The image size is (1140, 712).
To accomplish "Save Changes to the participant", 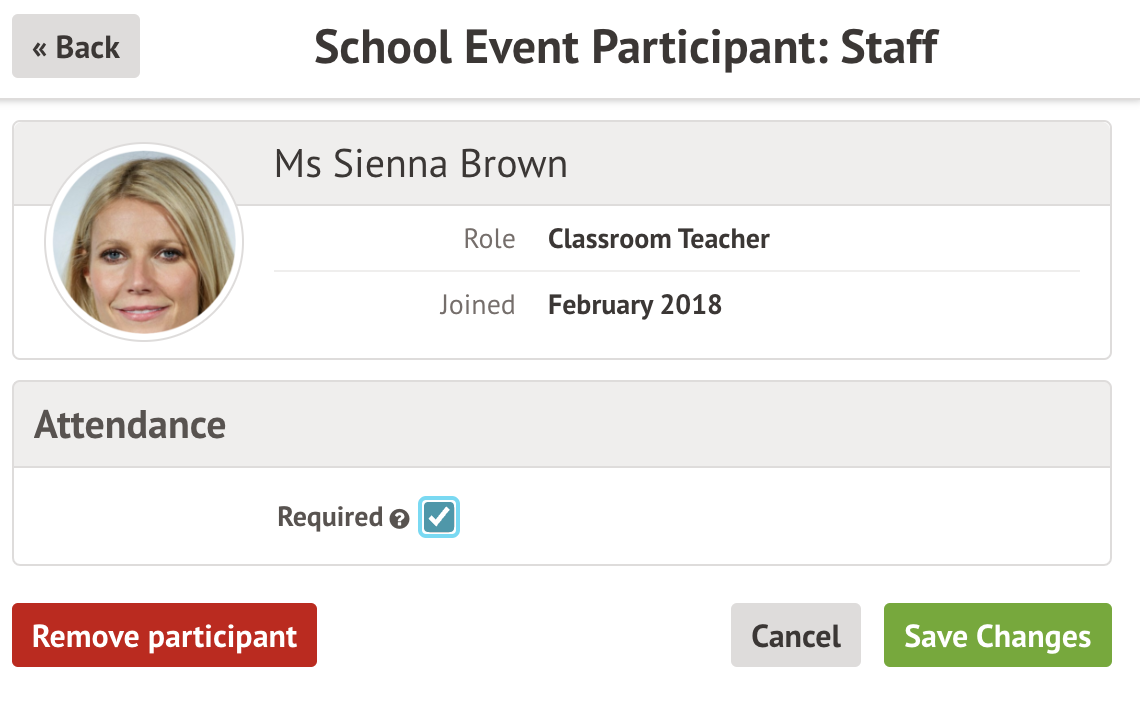I will (x=997, y=636).
